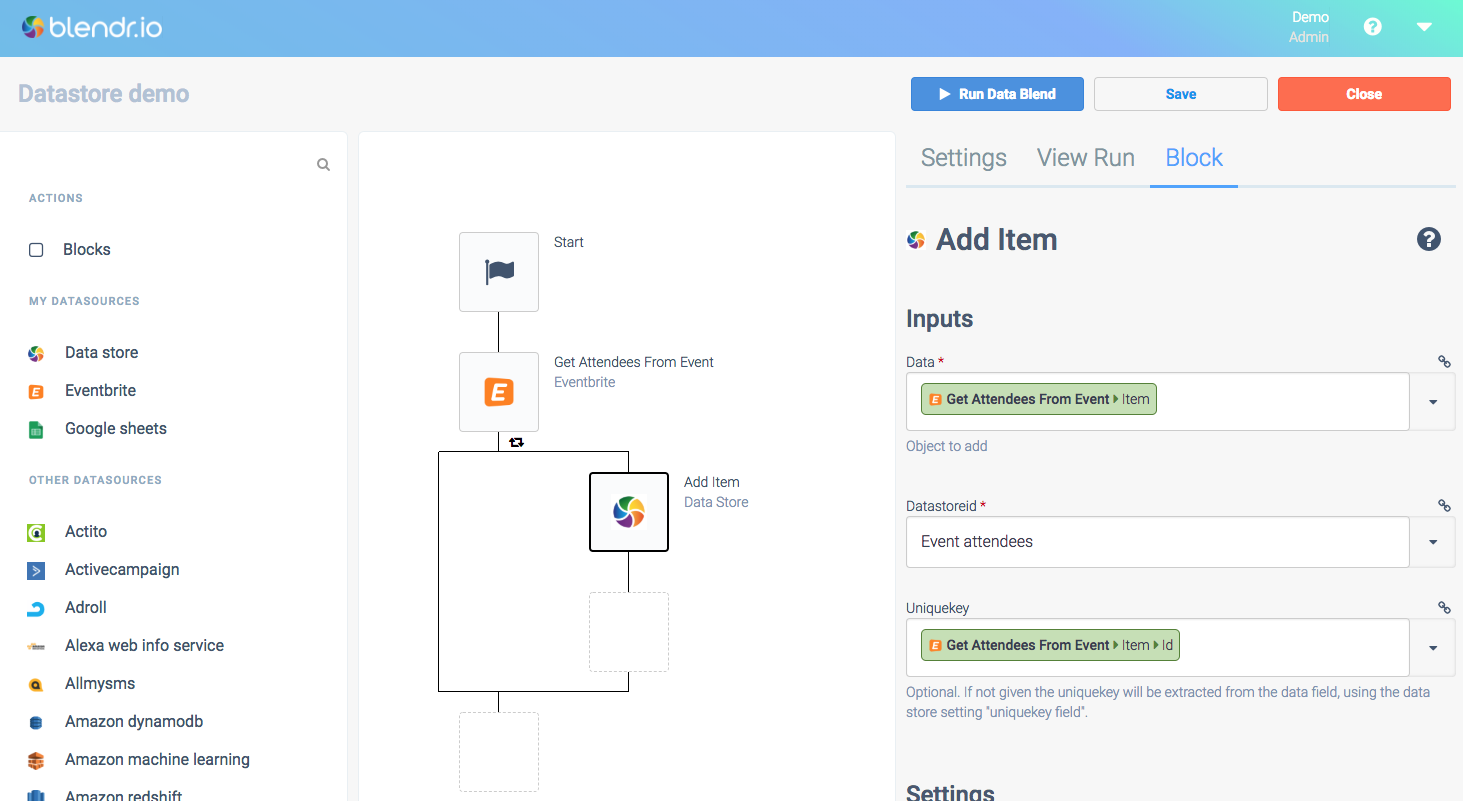This screenshot has width=1463, height=801.
Task: Select the Blocks icon in Actions
Action: pos(36,250)
